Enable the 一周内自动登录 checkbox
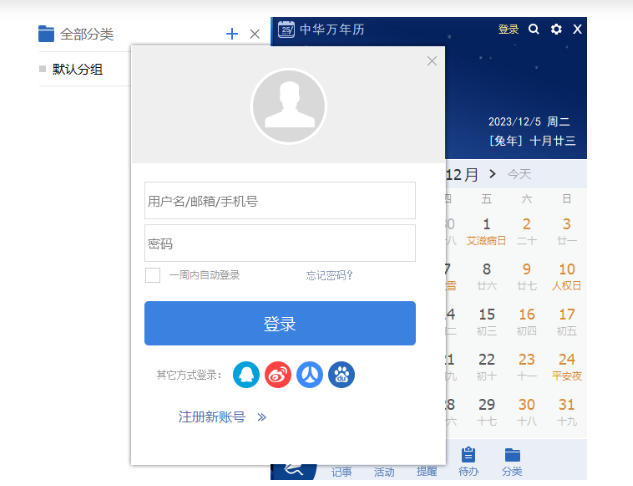The width and height of the screenshot is (633, 486). coord(152,275)
